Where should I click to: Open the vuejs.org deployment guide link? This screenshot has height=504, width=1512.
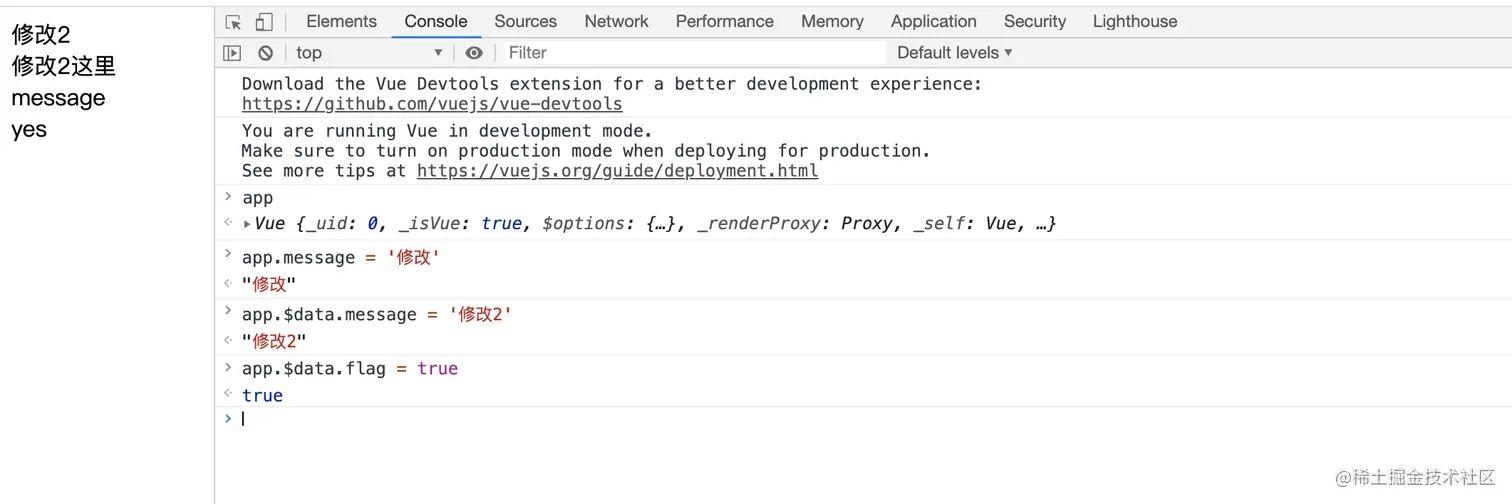tap(618, 171)
